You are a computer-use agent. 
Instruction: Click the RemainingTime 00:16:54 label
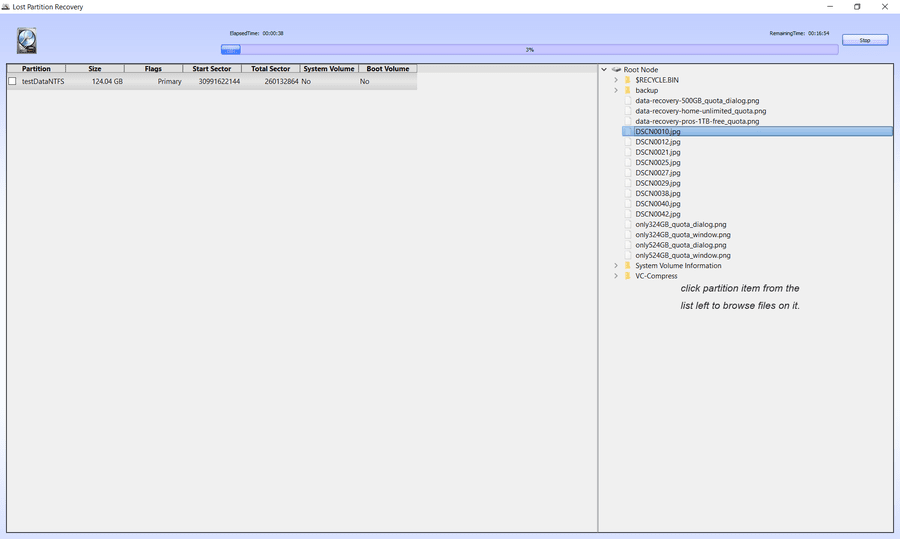(x=799, y=33)
